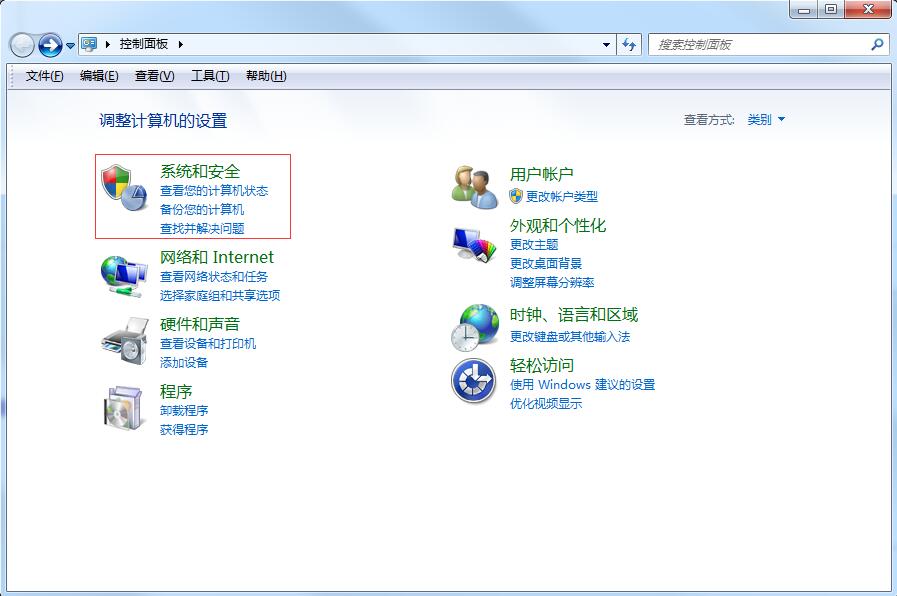Open the 帮助(H) menu
Screen dimensions: 897x596
pyautogui.click(x=266, y=76)
